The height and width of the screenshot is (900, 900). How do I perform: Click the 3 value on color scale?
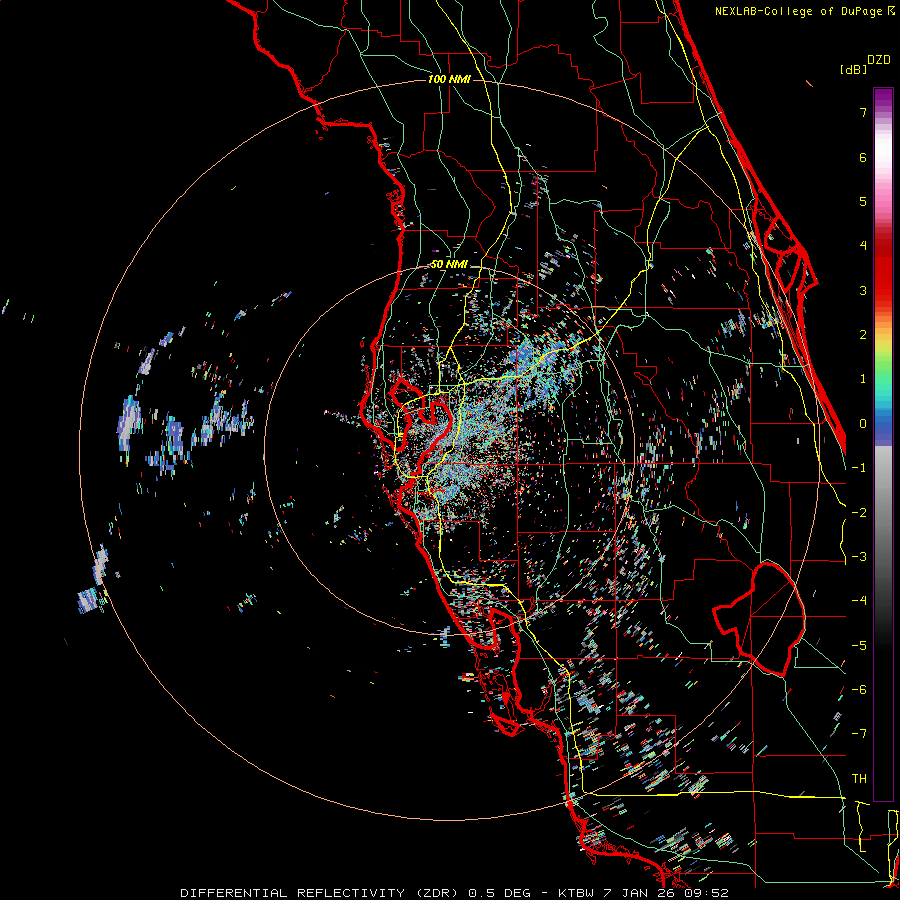[863, 290]
